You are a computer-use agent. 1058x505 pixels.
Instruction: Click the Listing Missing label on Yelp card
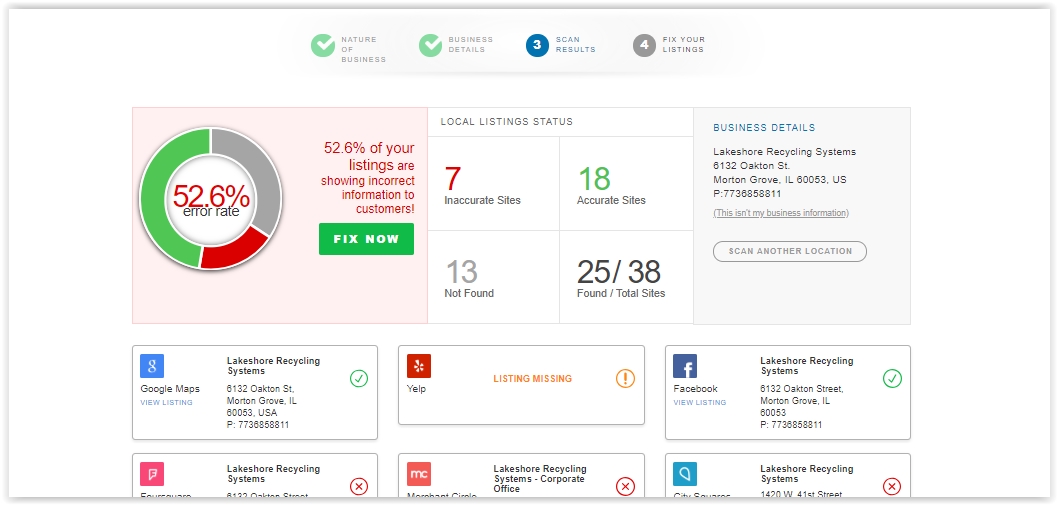click(x=532, y=379)
